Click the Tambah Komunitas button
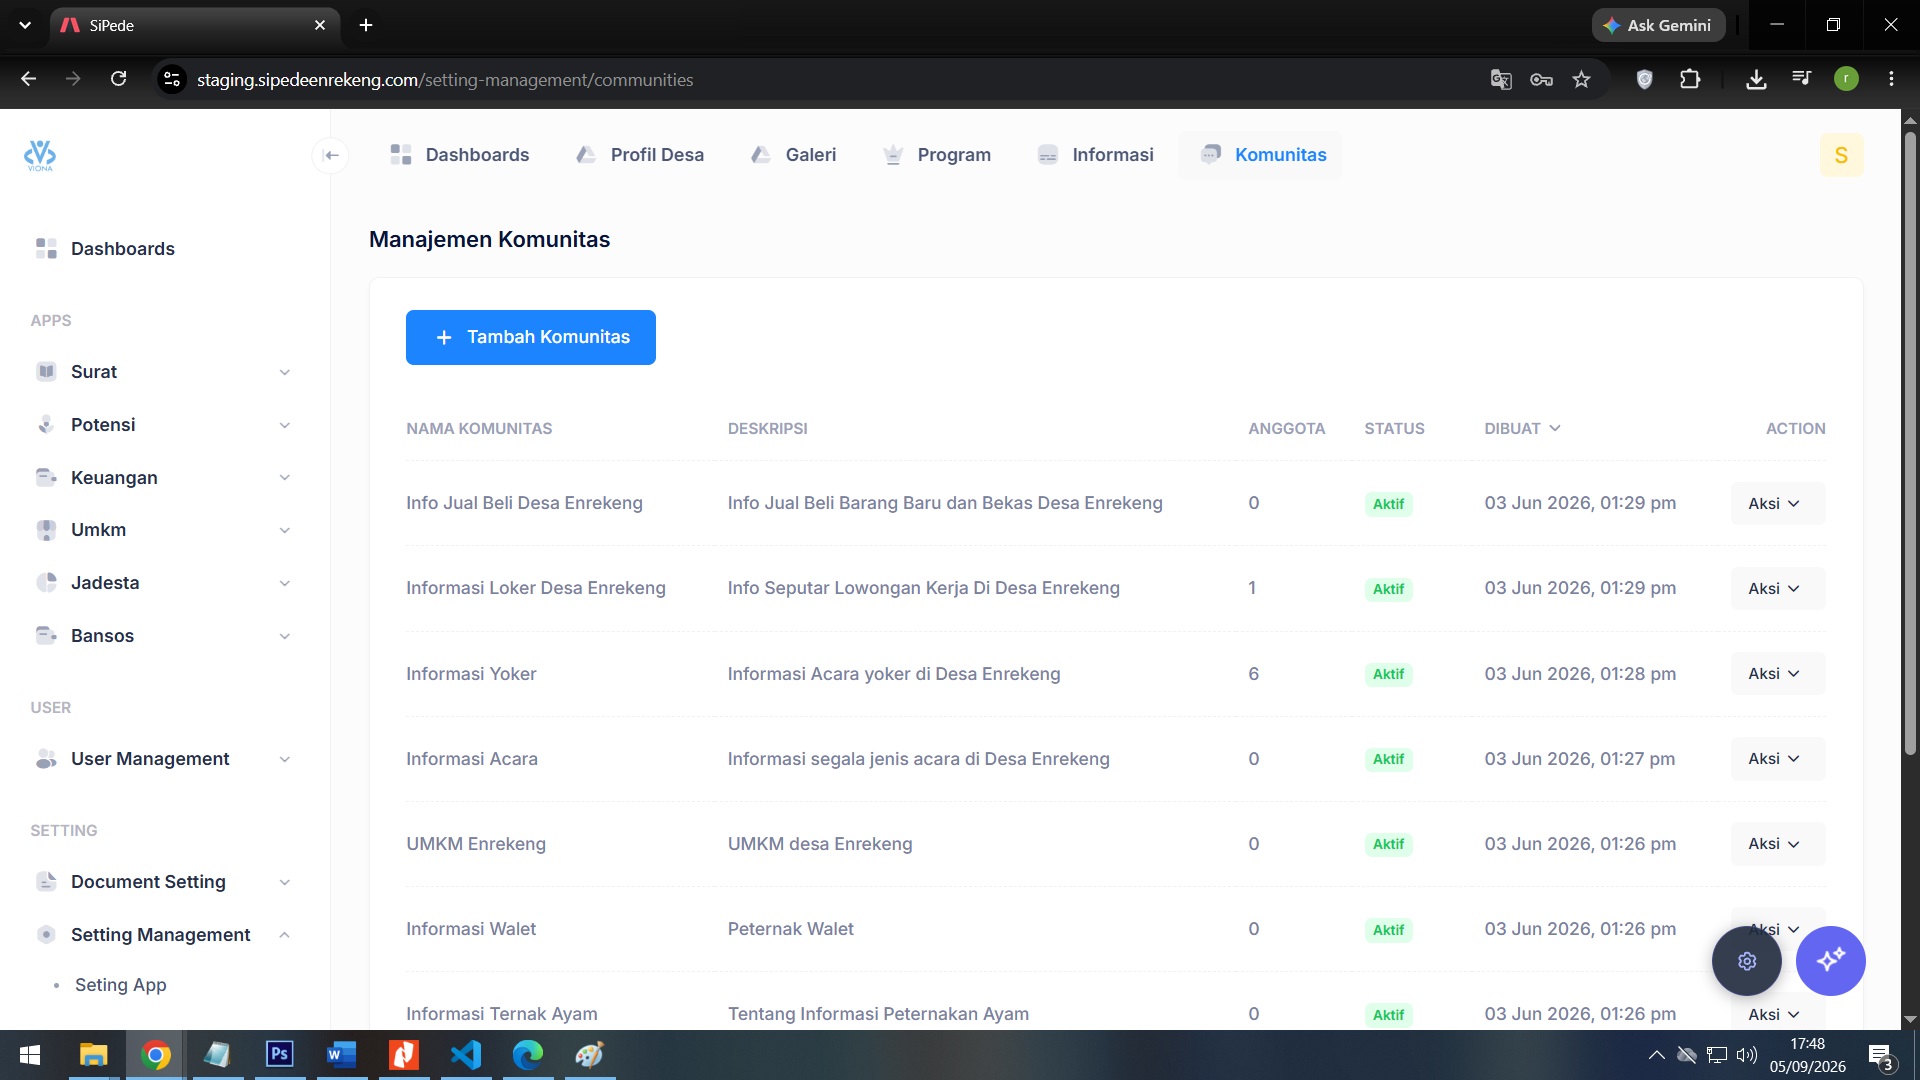Viewport: 1920px width, 1080px height. tap(530, 337)
